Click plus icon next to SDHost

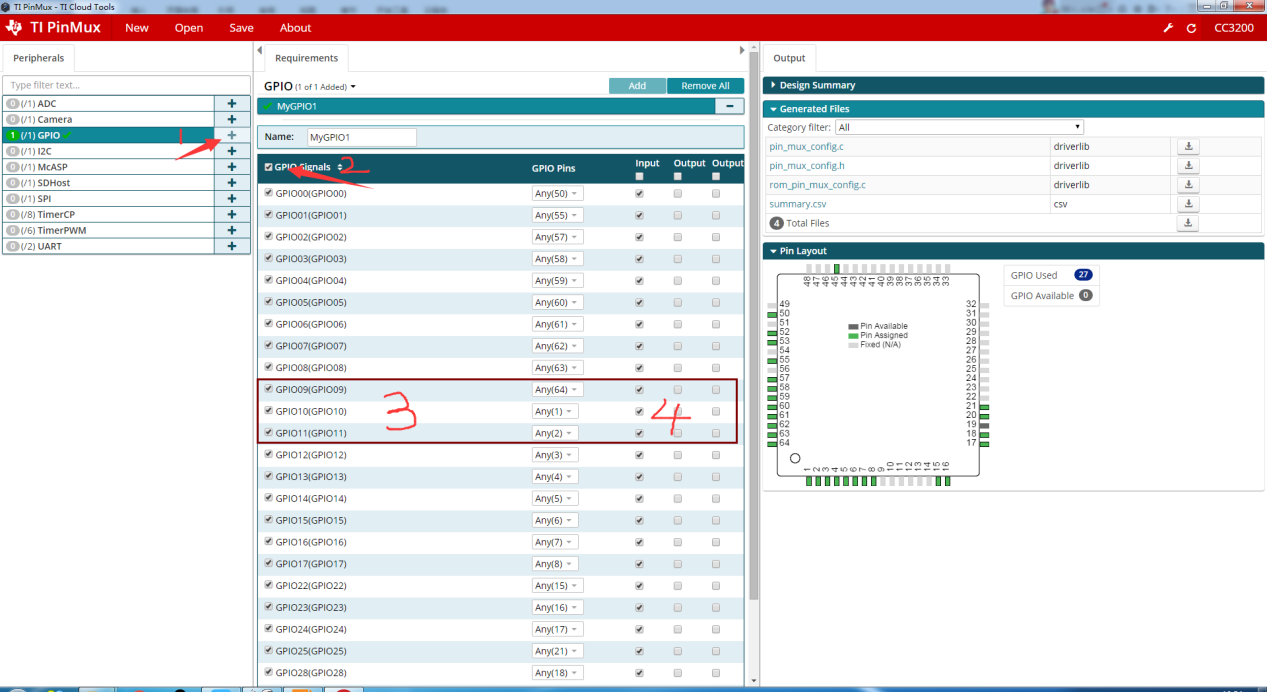(232, 183)
